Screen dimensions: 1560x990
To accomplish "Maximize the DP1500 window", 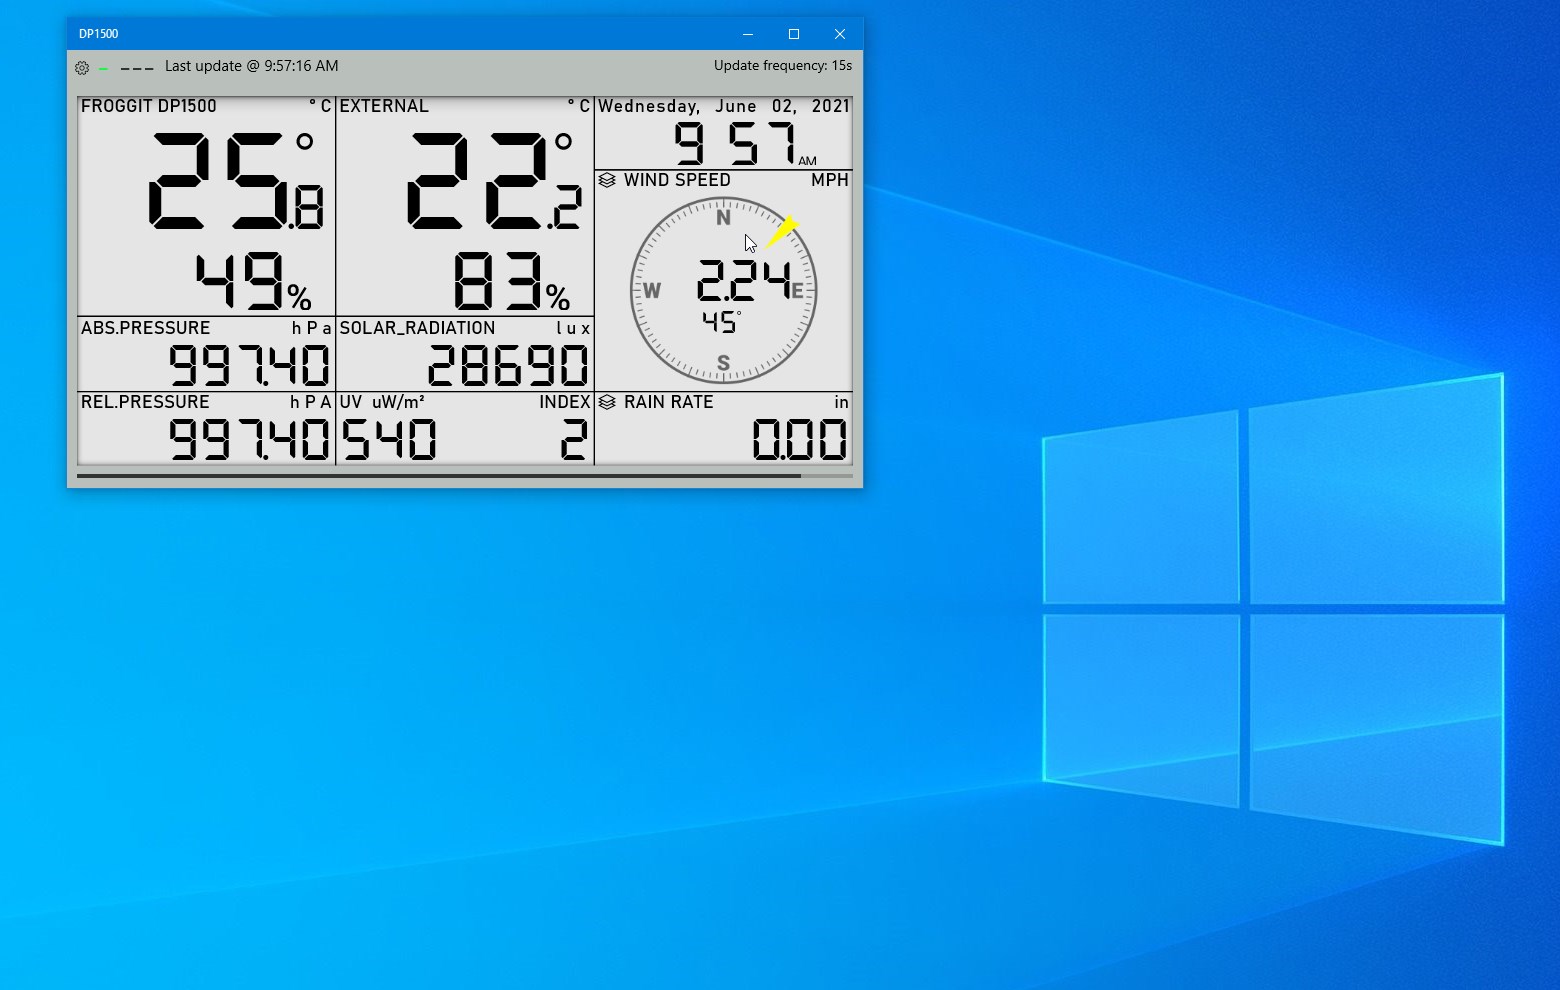I will [x=794, y=34].
